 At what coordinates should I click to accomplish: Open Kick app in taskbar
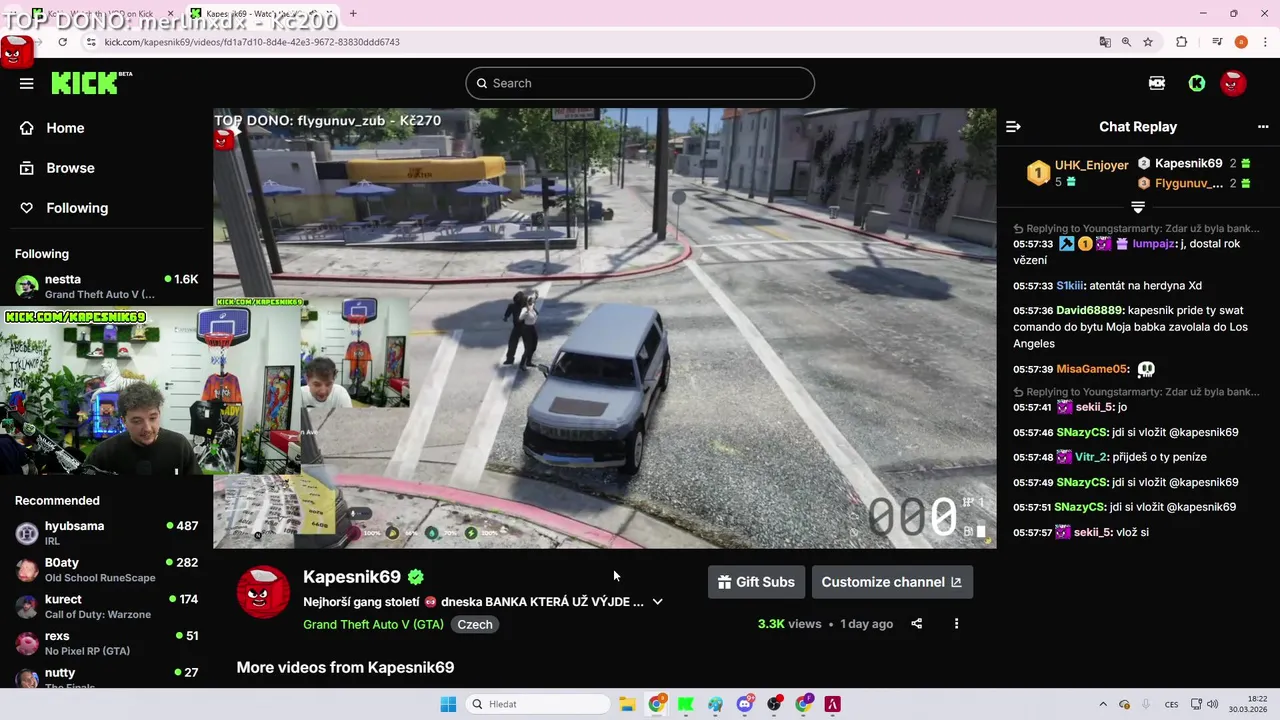[x=686, y=704]
